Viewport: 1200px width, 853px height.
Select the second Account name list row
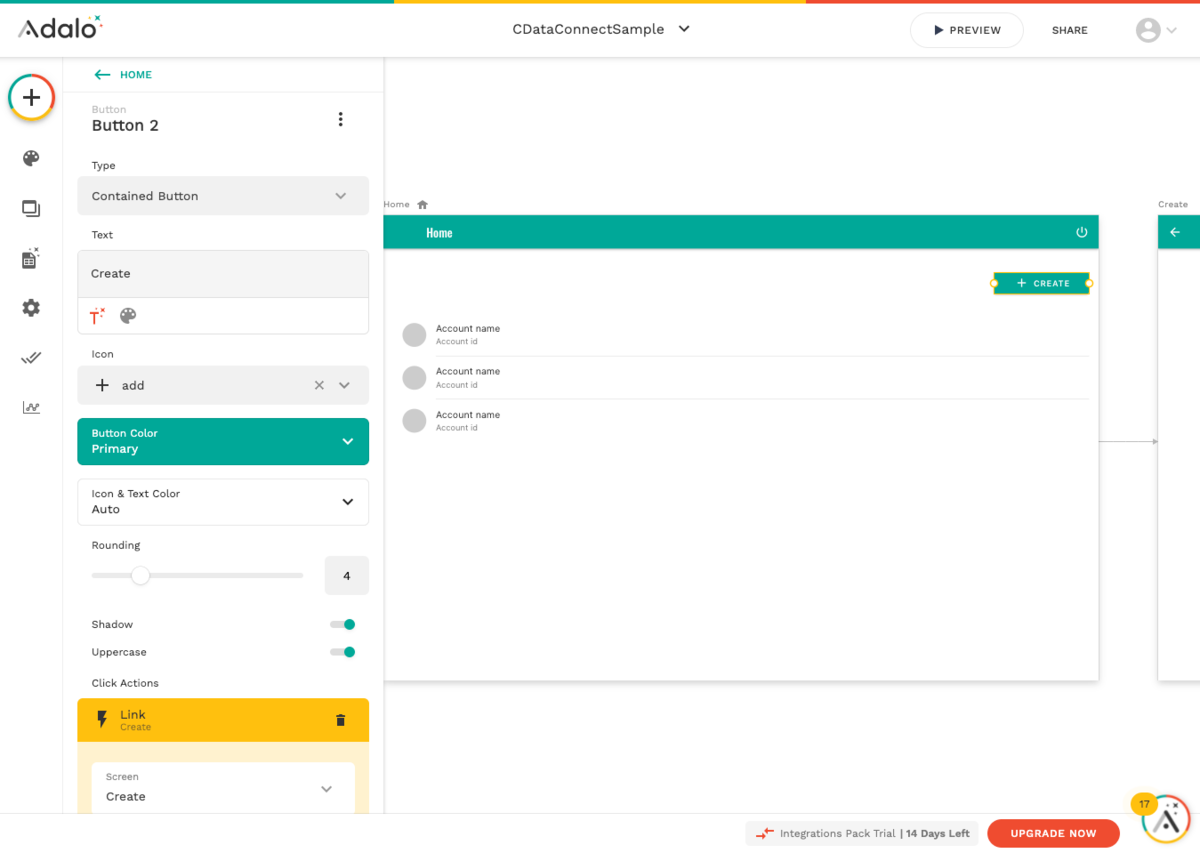[745, 377]
